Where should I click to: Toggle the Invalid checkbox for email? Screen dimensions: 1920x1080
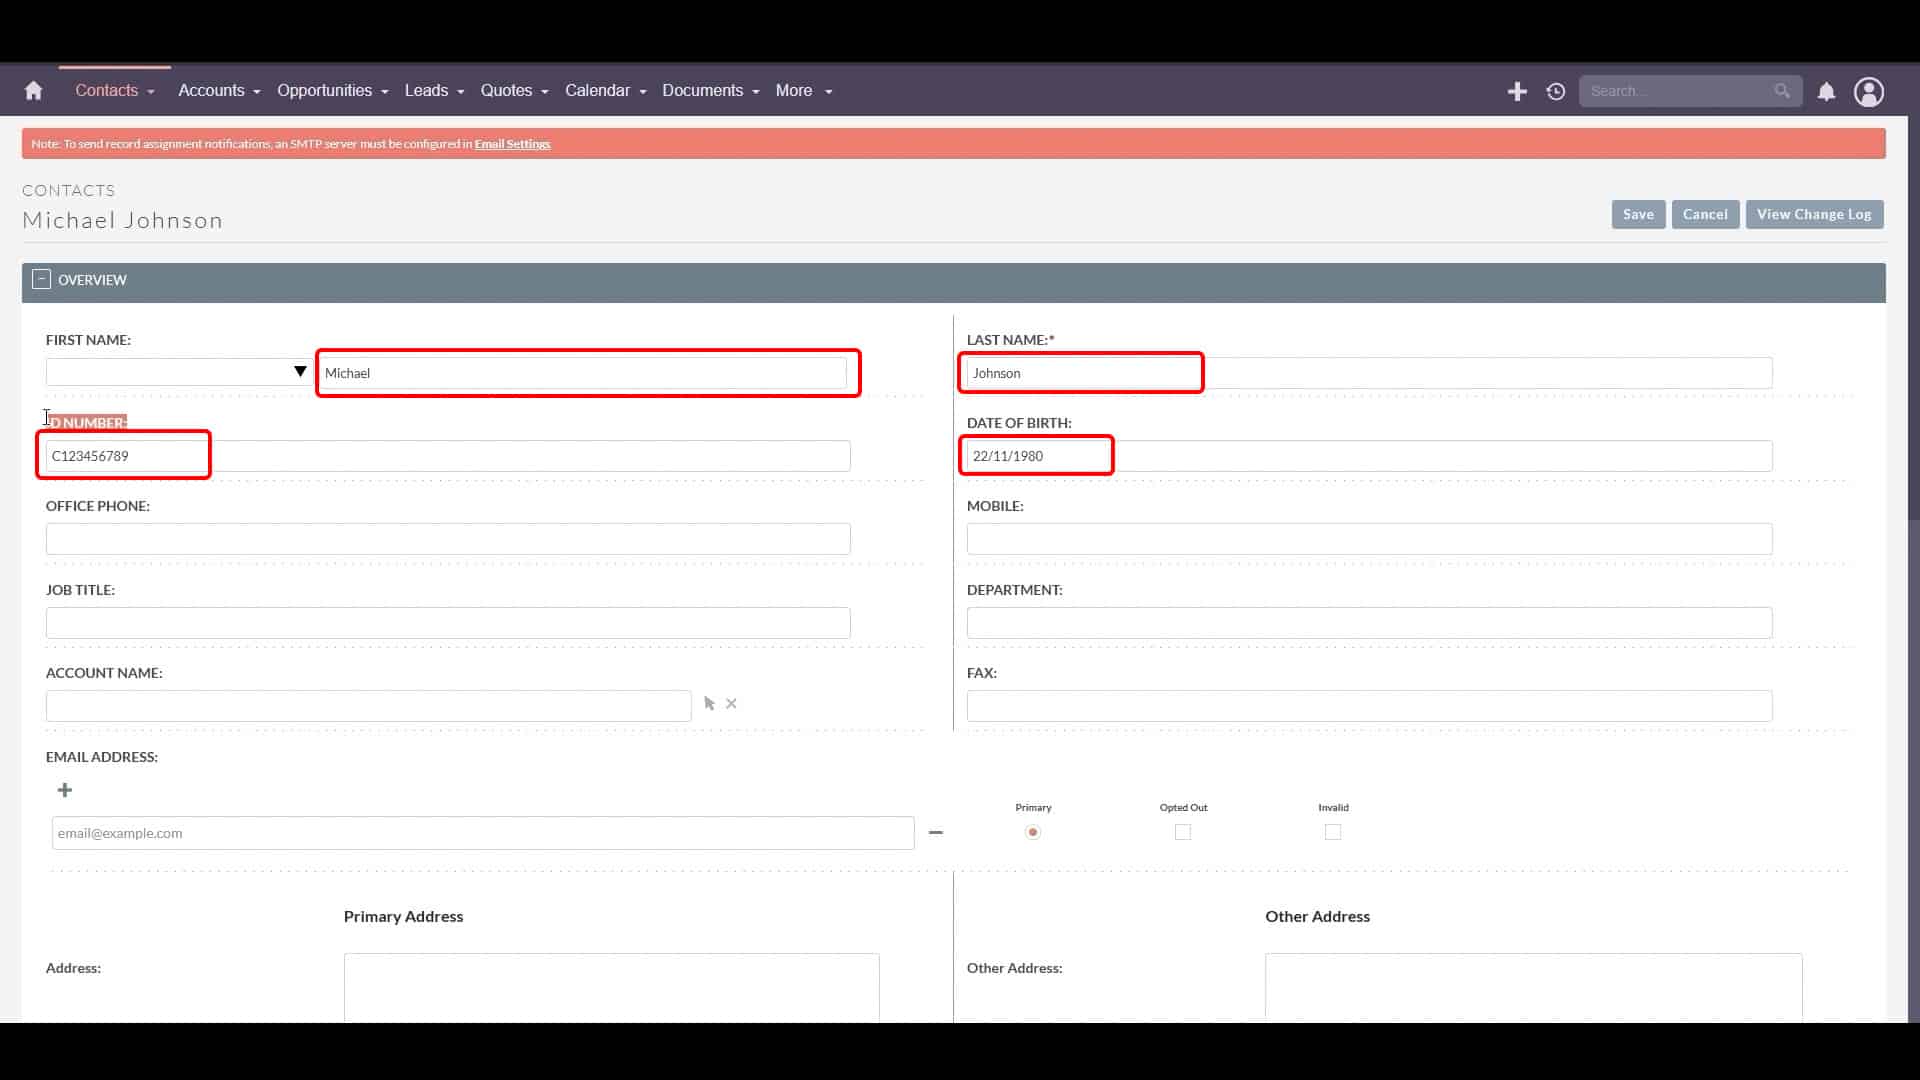[x=1333, y=832]
